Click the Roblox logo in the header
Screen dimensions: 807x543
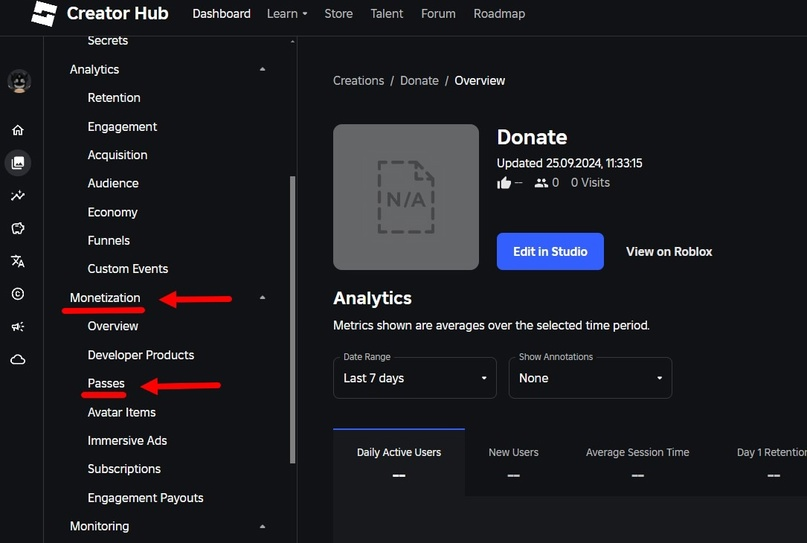coord(43,14)
